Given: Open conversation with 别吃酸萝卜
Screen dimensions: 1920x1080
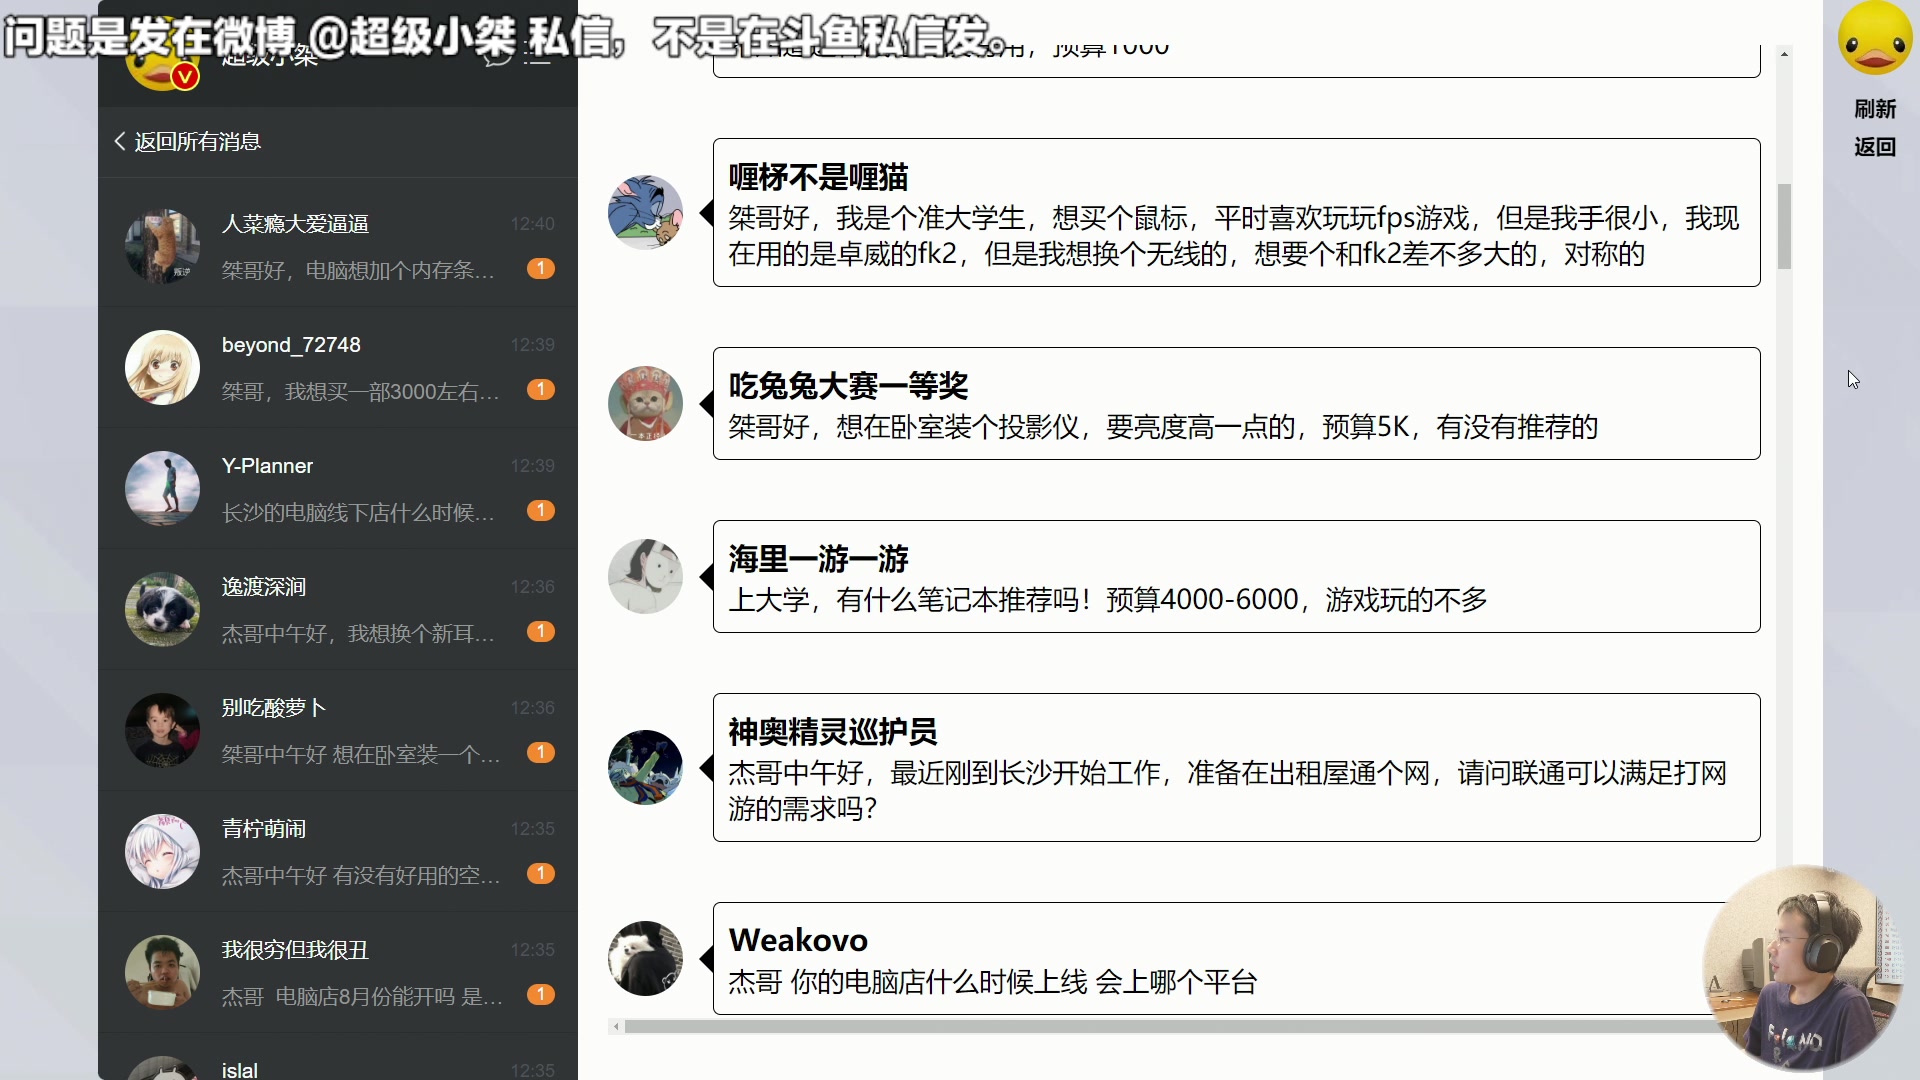Looking at the screenshot, I should (338, 730).
